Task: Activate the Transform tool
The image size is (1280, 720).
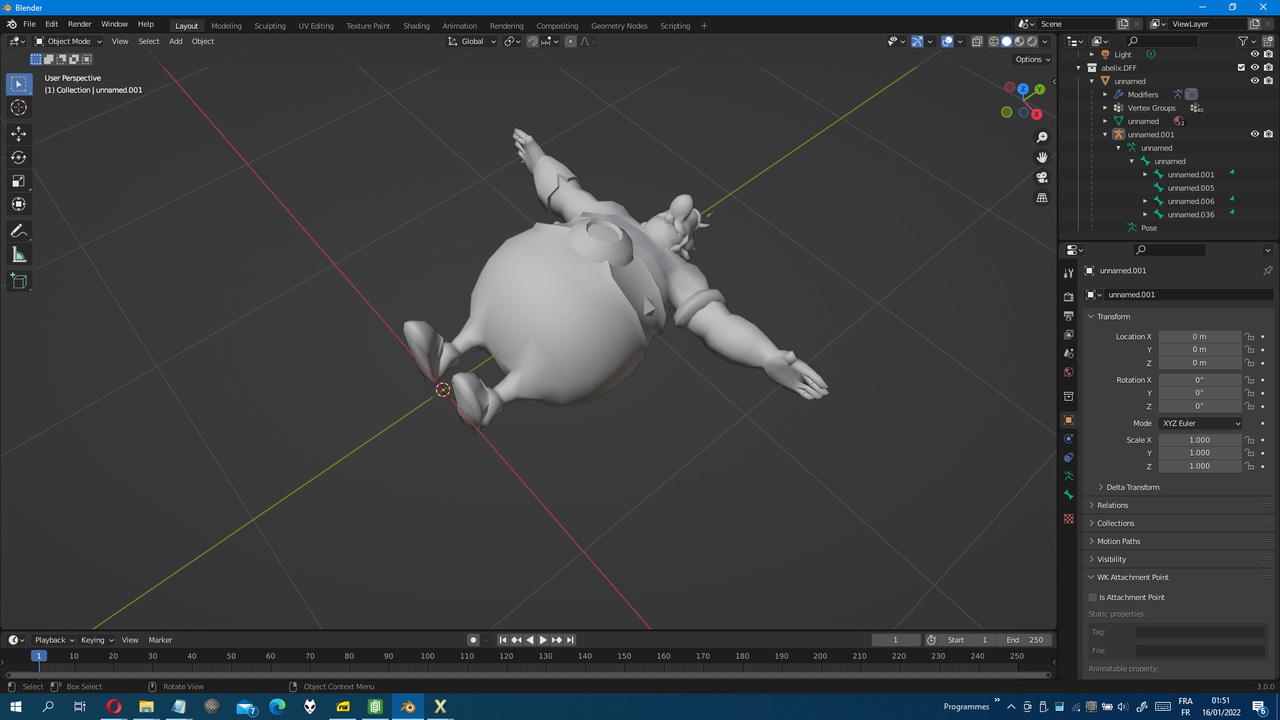Action: [18, 204]
